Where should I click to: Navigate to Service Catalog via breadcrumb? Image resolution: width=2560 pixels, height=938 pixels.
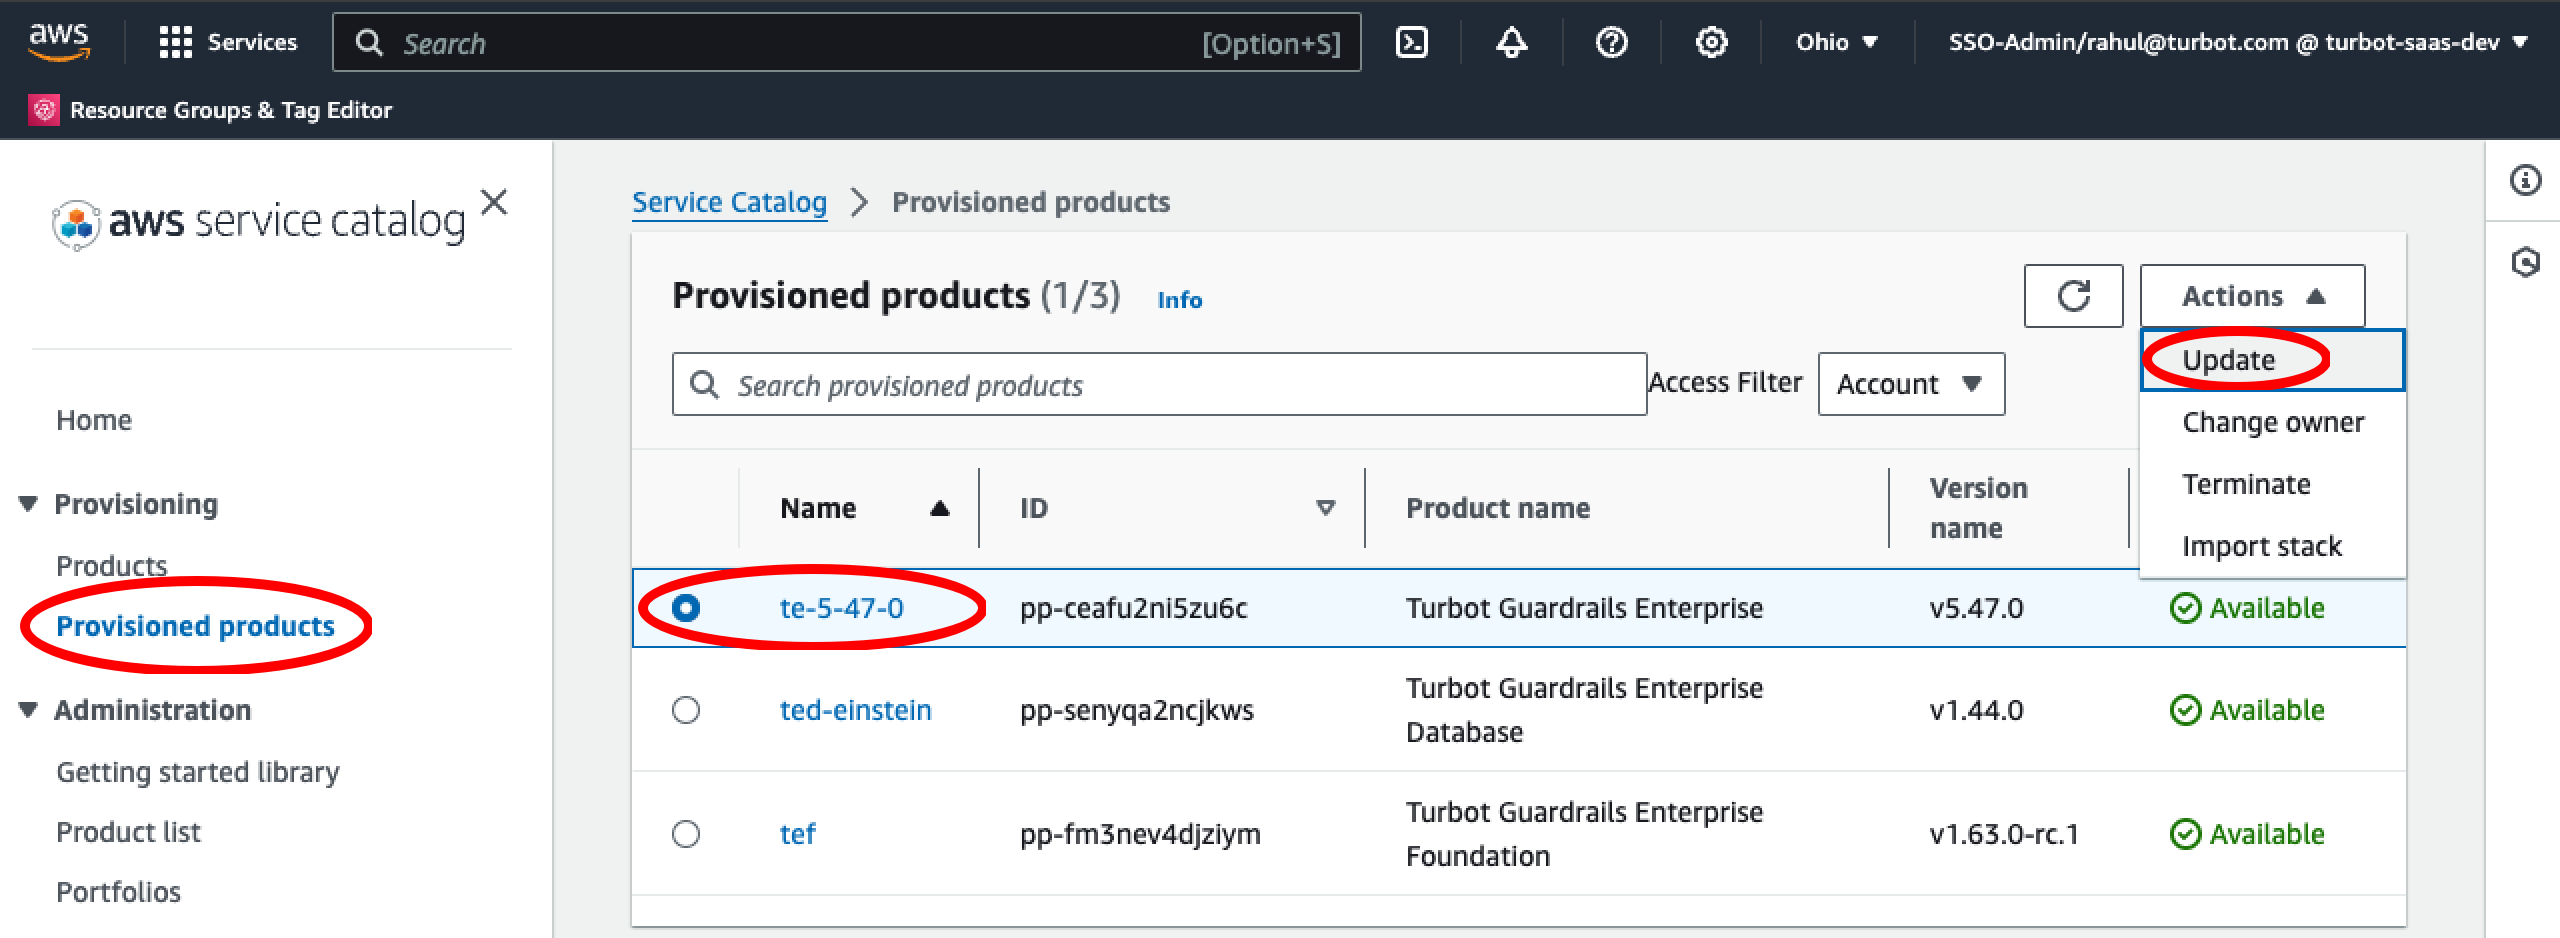pos(728,202)
